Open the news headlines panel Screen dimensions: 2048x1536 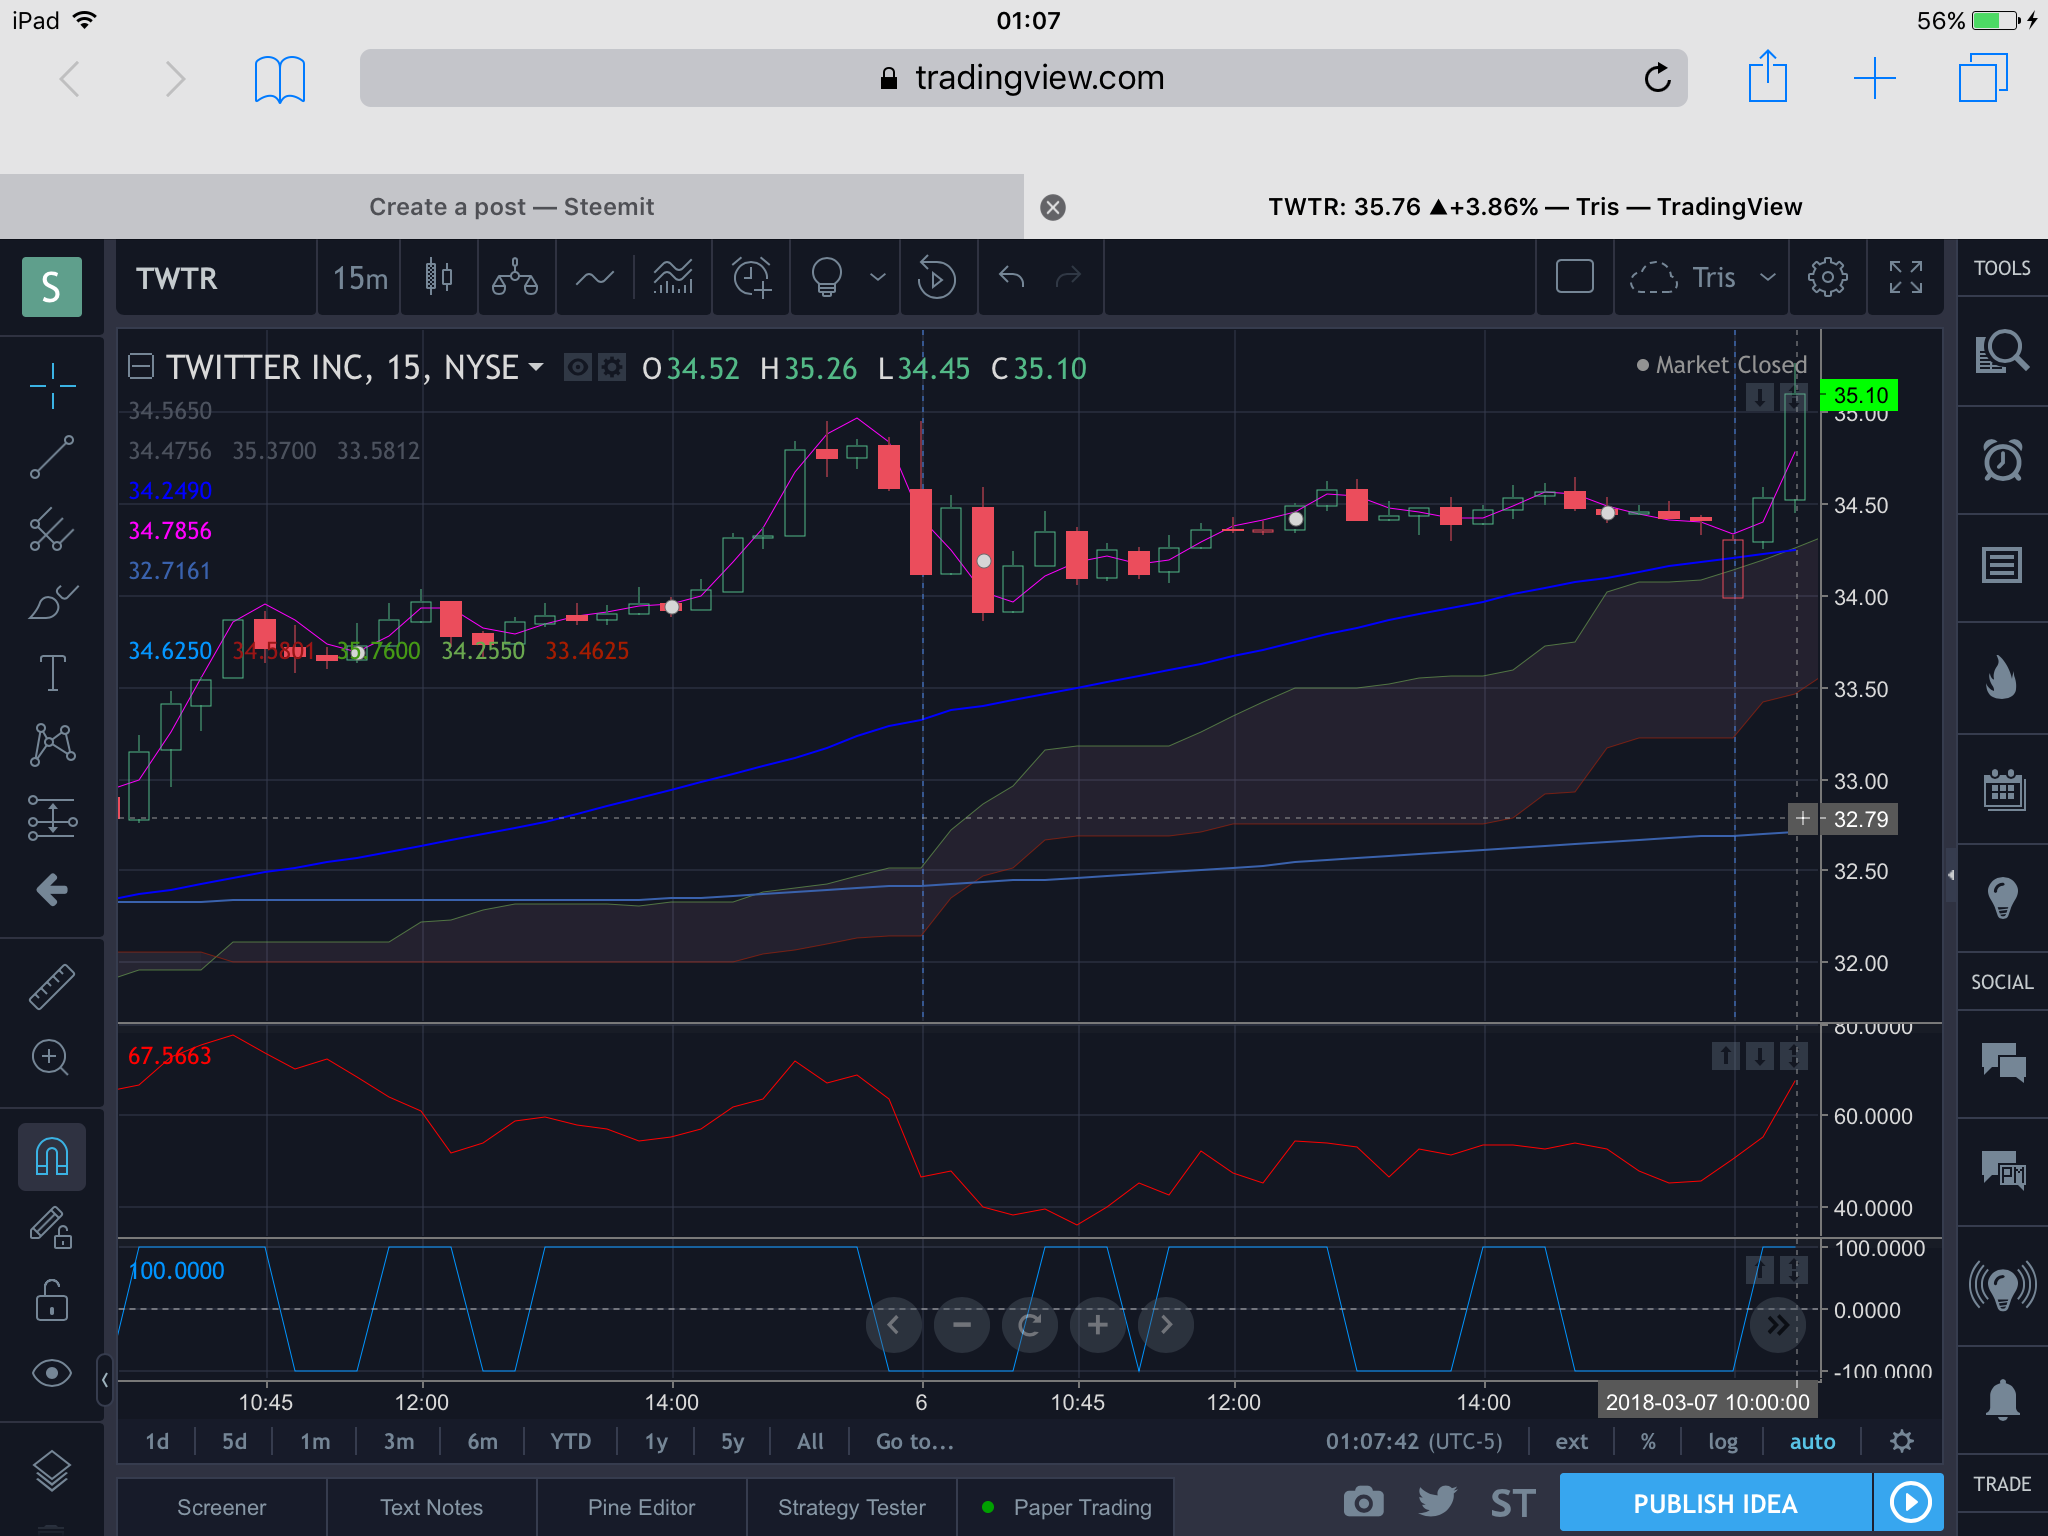[2002, 566]
